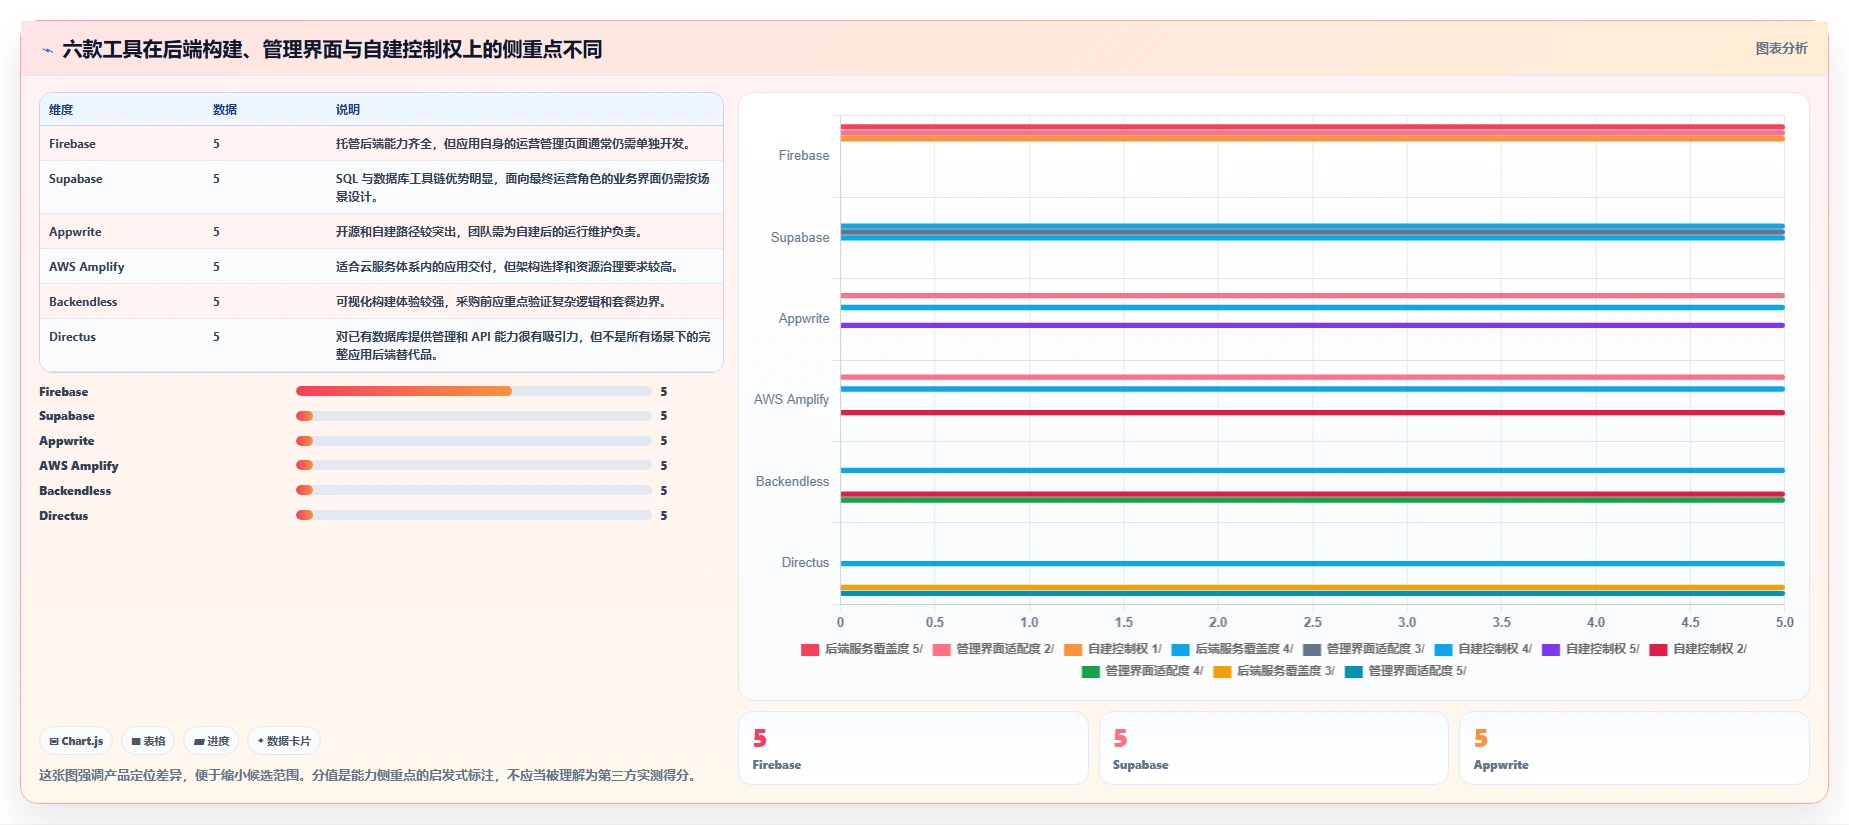This screenshot has height=825, width=1849.
Task: Click the Firebase axis label in the chart
Action: click(x=804, y=156)
